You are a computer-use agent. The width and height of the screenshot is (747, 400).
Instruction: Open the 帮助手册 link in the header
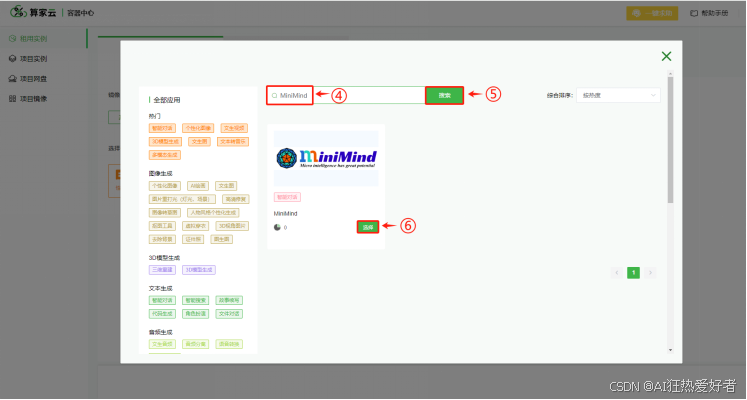tap(709, 13)
